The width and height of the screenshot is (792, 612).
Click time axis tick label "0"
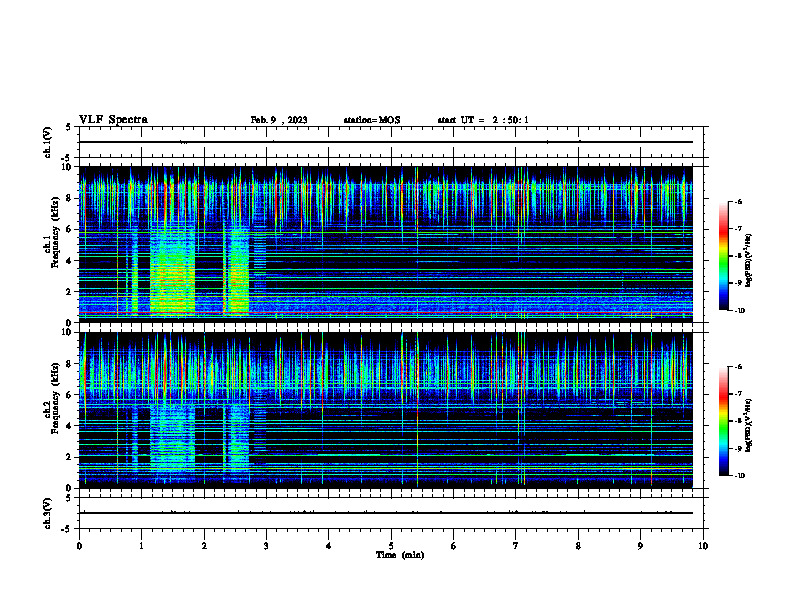click(79, 546)
